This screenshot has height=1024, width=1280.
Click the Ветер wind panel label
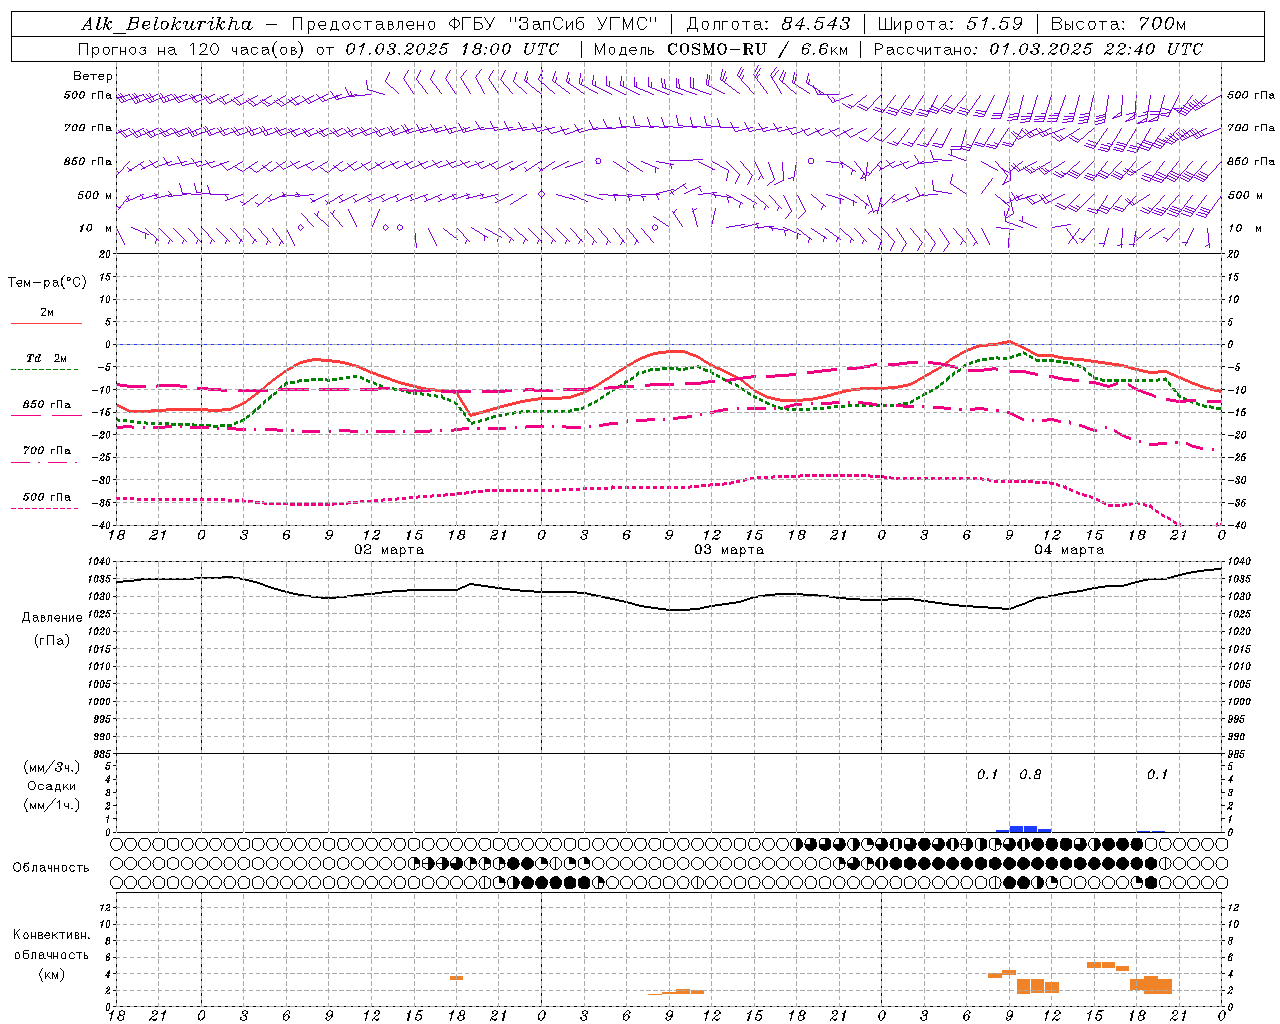click(93, 76)
